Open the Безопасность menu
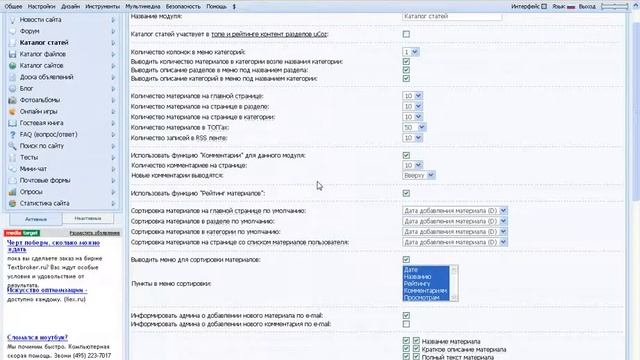This screenshot has height=360, width=640. [x=183, y=7]
